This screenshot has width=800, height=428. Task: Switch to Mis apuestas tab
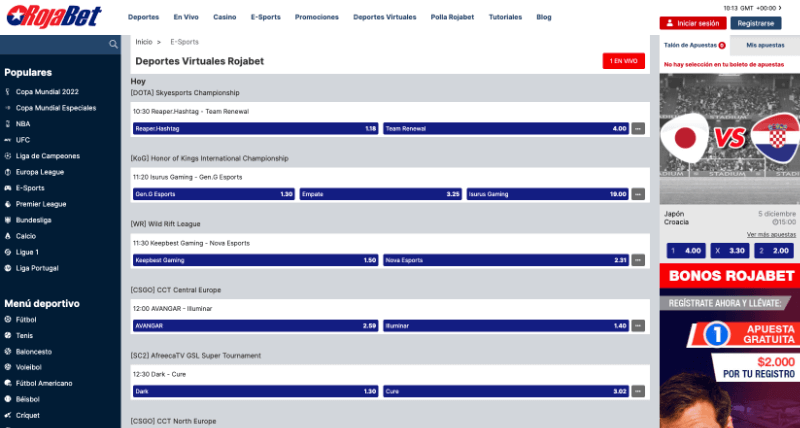[x=765, y=45]
